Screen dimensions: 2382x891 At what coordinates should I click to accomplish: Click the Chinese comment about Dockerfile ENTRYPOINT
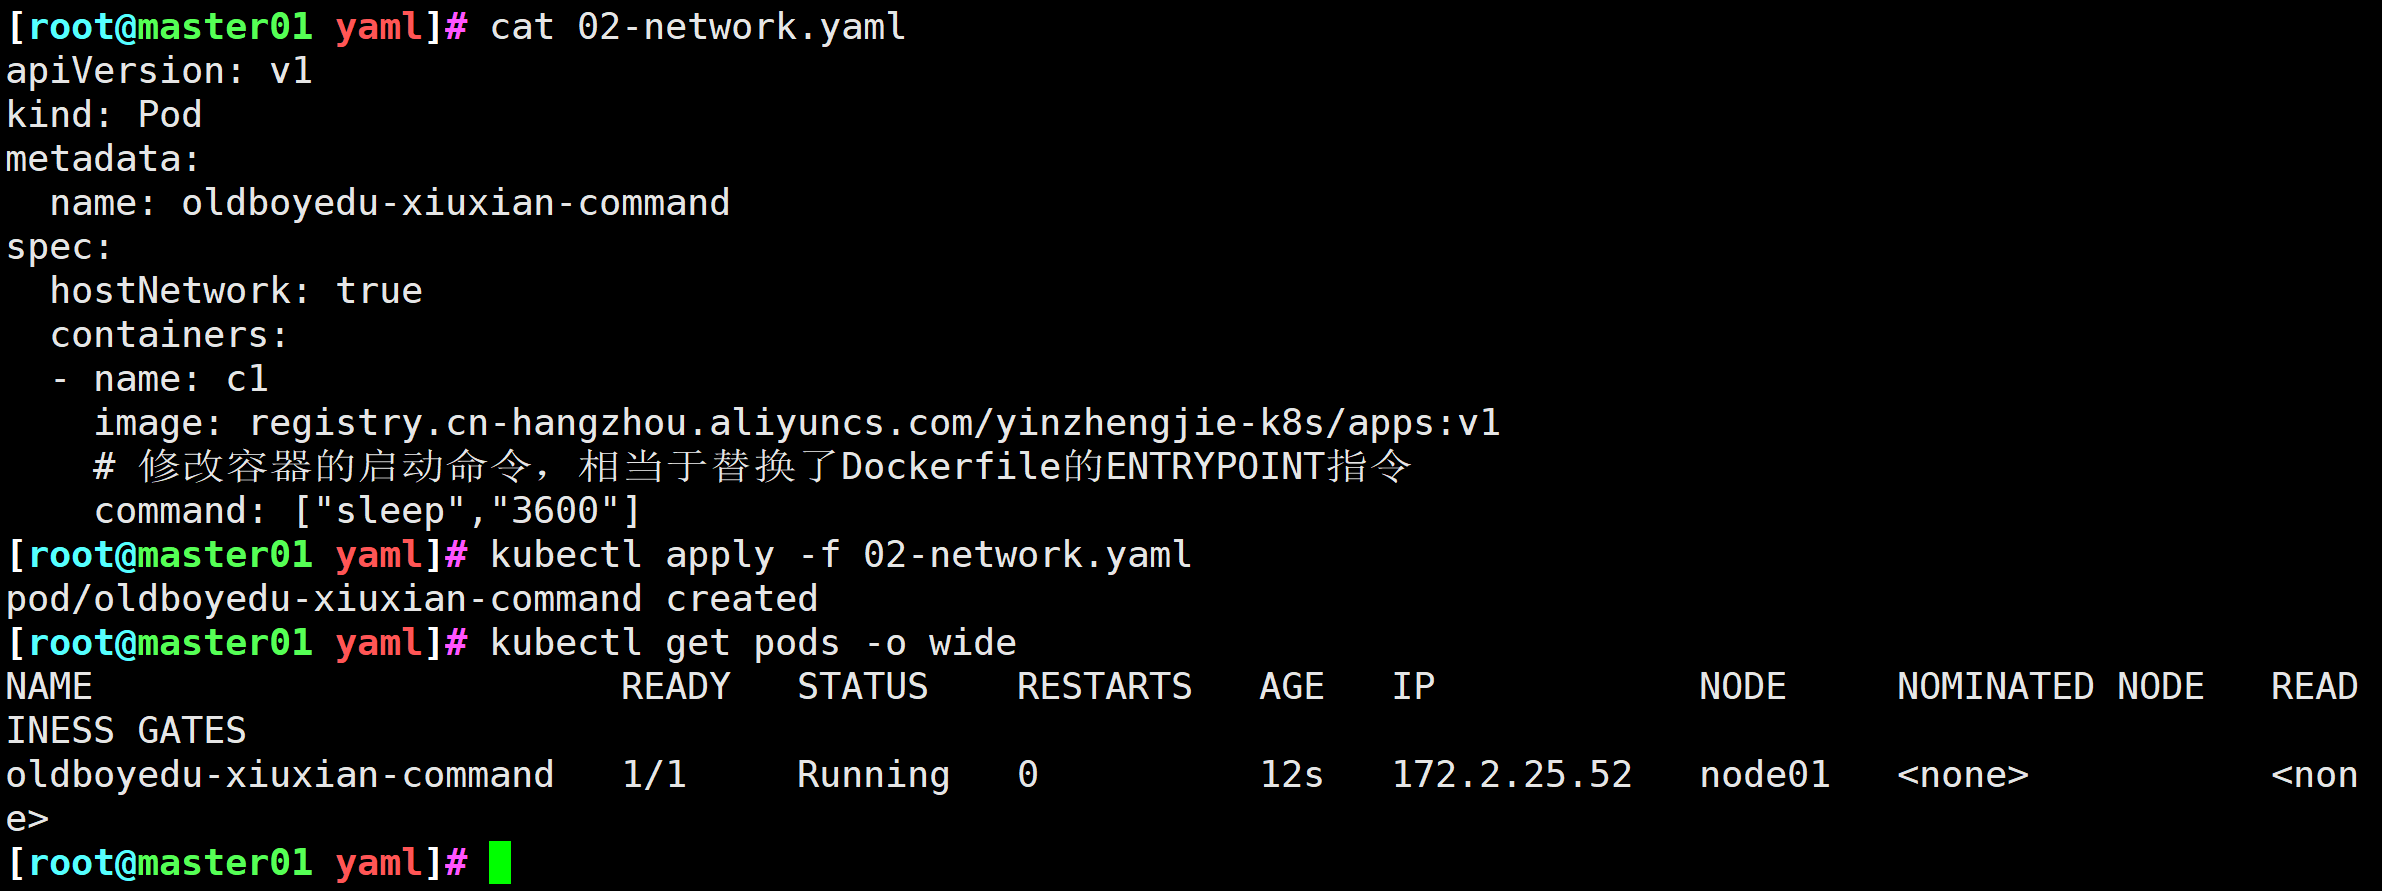click(752, 467)
